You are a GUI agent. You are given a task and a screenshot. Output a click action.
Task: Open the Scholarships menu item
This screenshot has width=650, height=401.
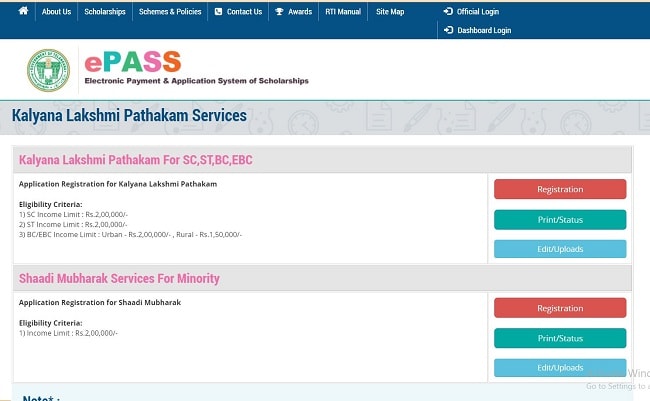point(105,12)
